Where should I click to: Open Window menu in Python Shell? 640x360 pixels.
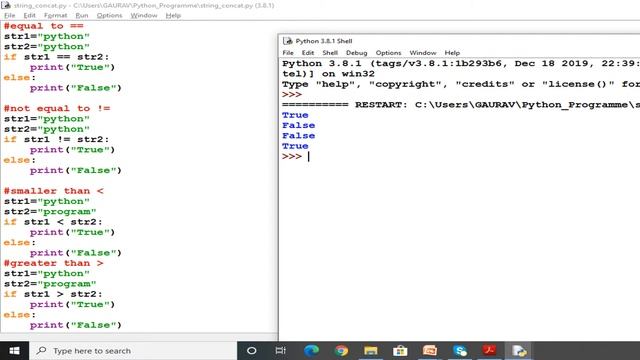pyautogui.click(x=423, y=53)
